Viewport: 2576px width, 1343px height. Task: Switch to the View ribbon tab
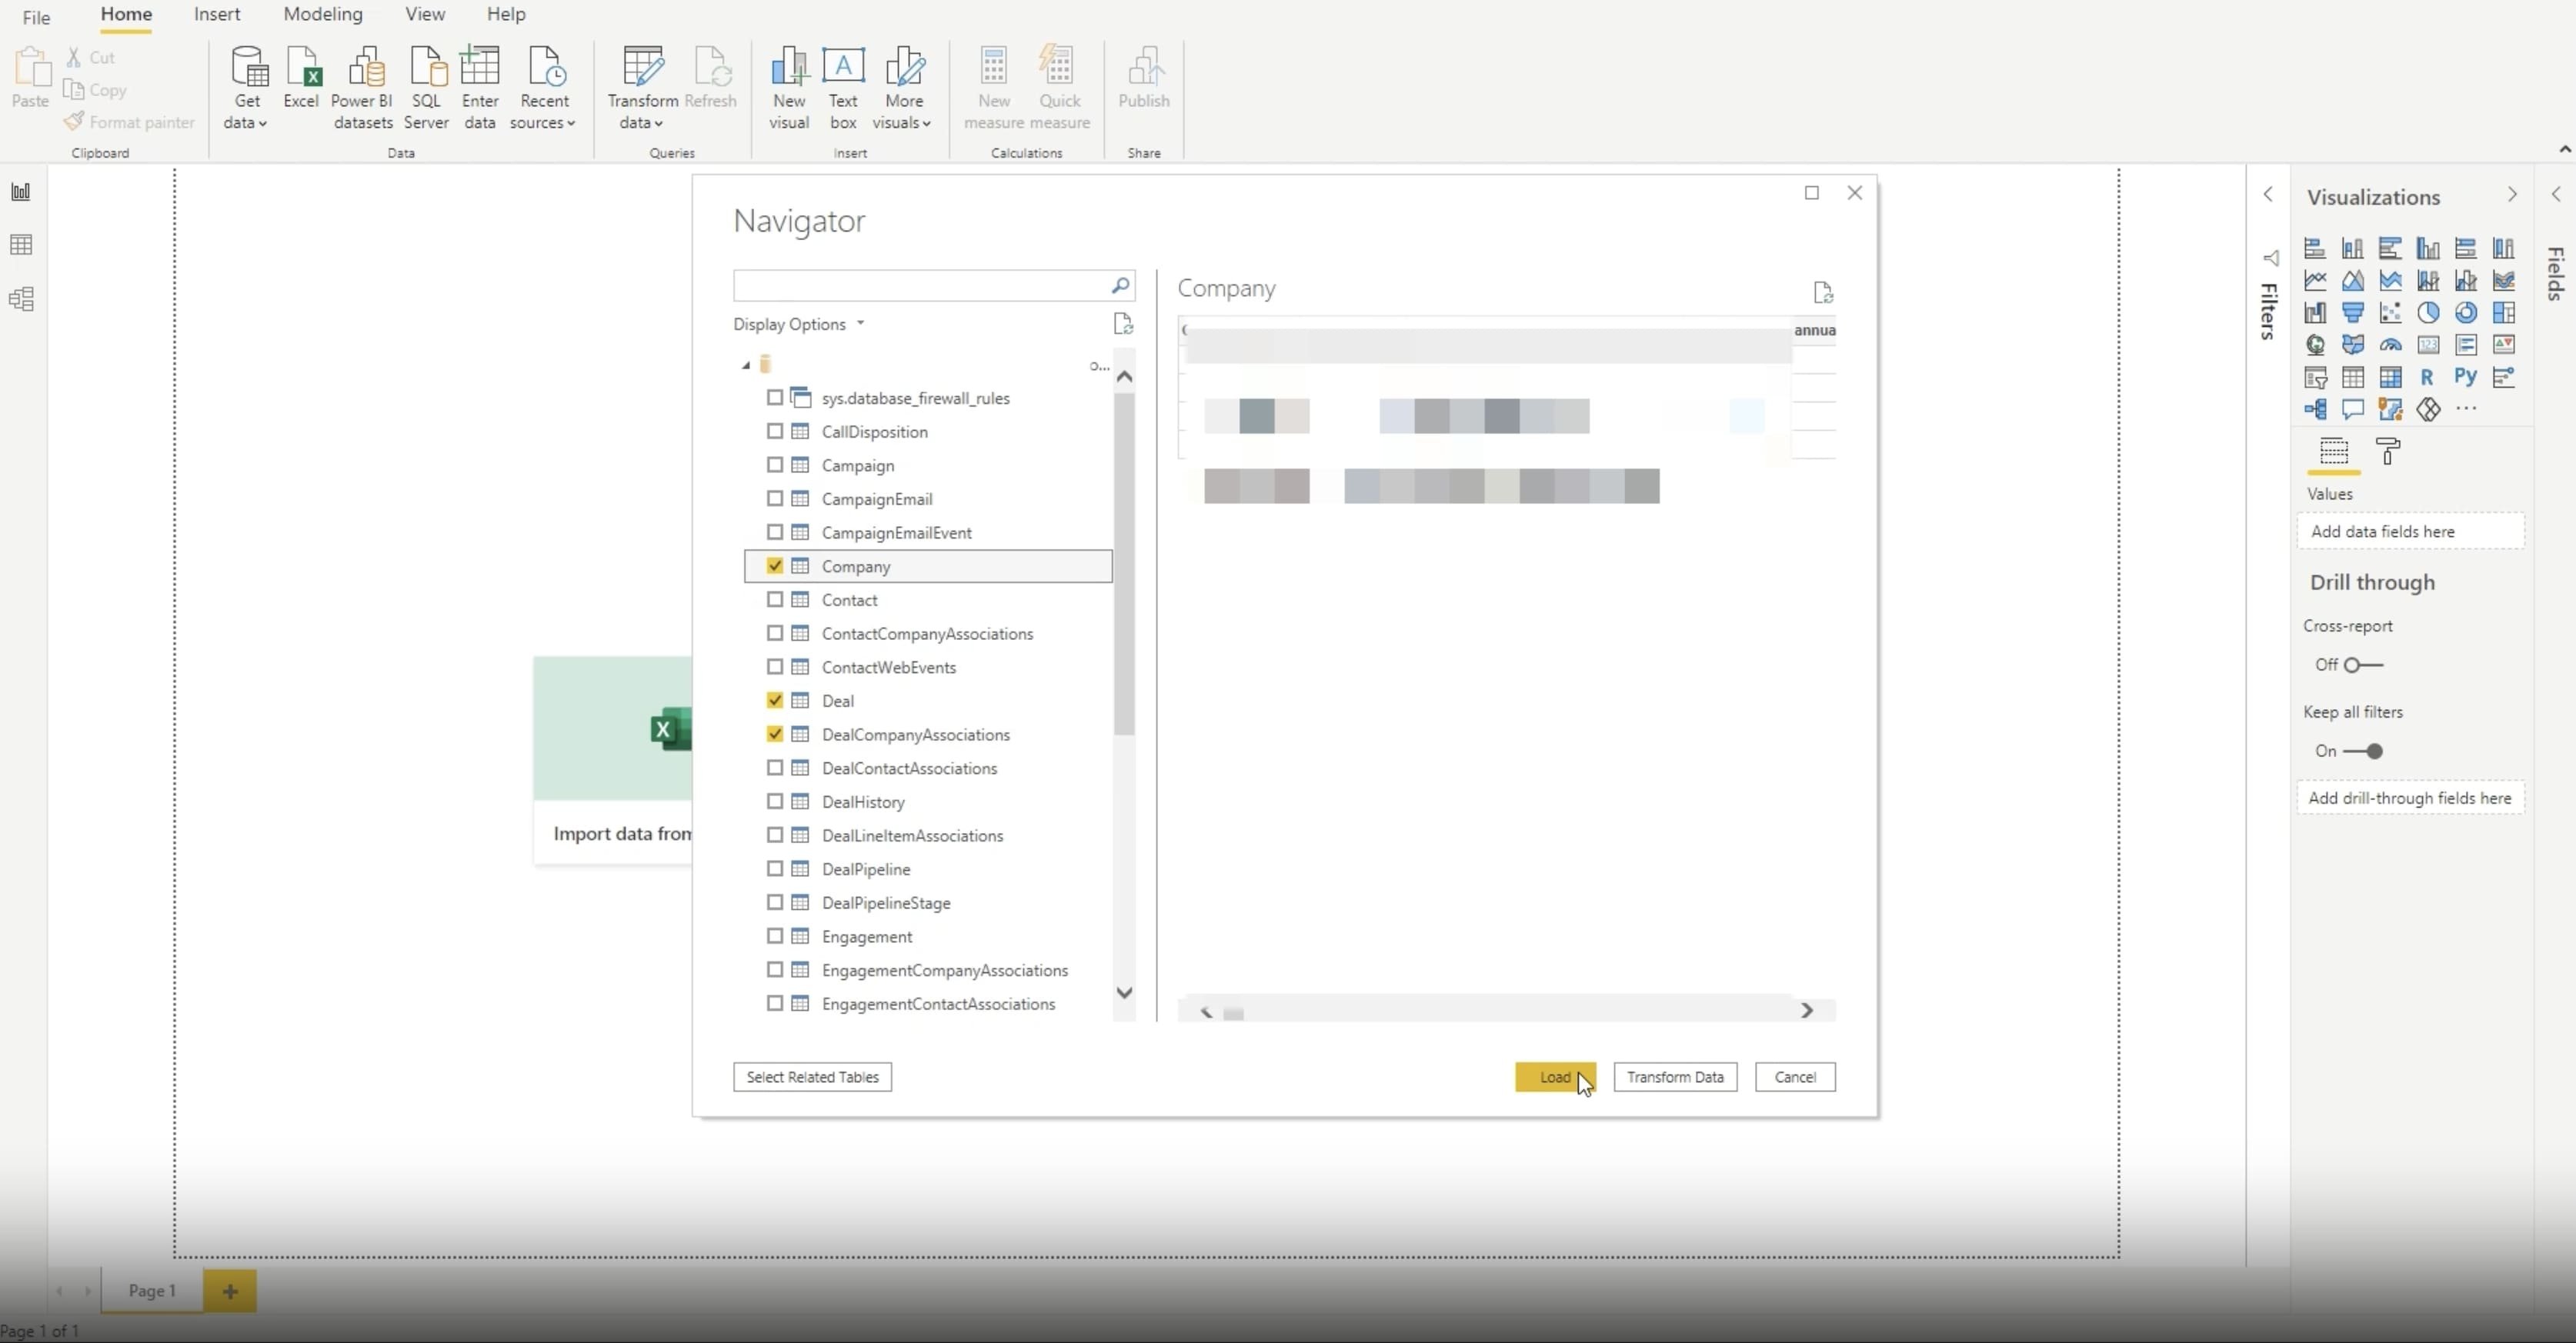tap(425, 14)
